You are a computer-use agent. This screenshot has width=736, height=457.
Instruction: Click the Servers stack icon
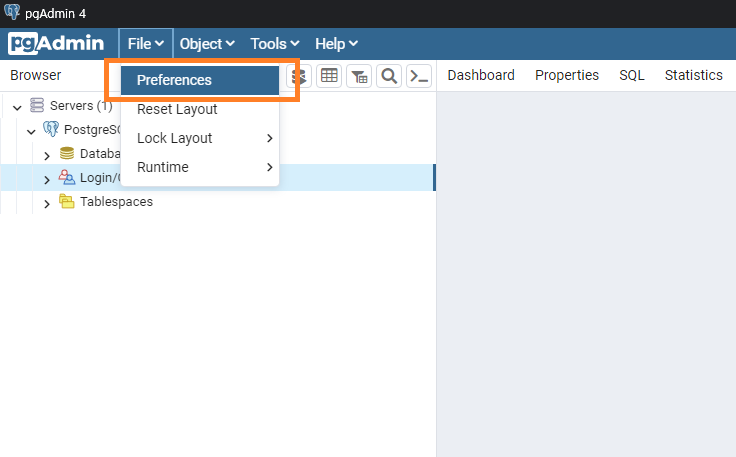37,105
